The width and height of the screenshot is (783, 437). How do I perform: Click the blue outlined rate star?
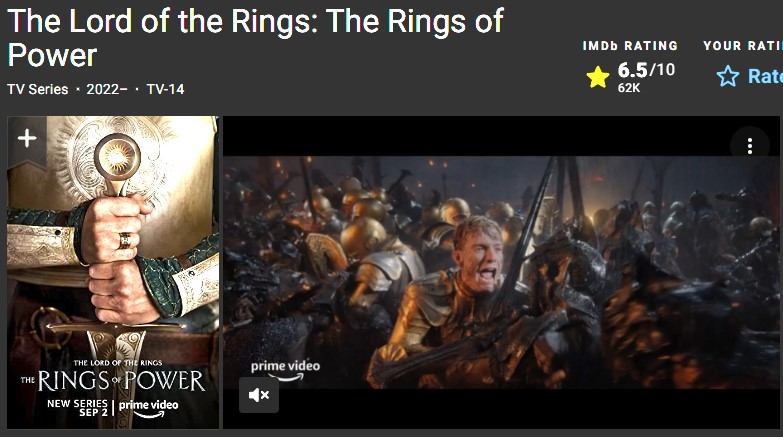coord(728,76)
